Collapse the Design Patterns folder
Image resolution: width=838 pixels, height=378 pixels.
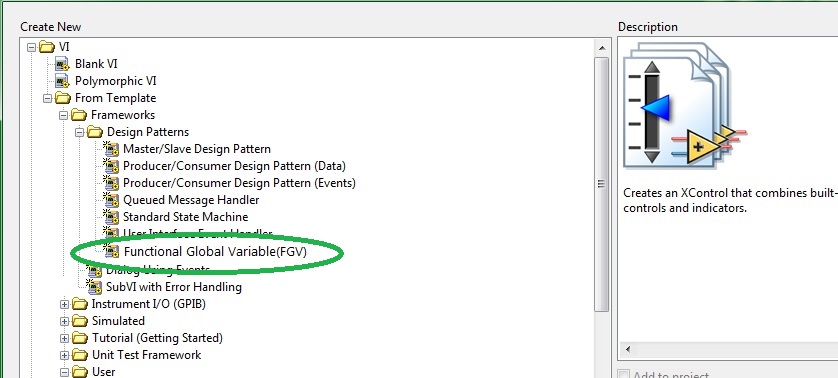(80, 132)
